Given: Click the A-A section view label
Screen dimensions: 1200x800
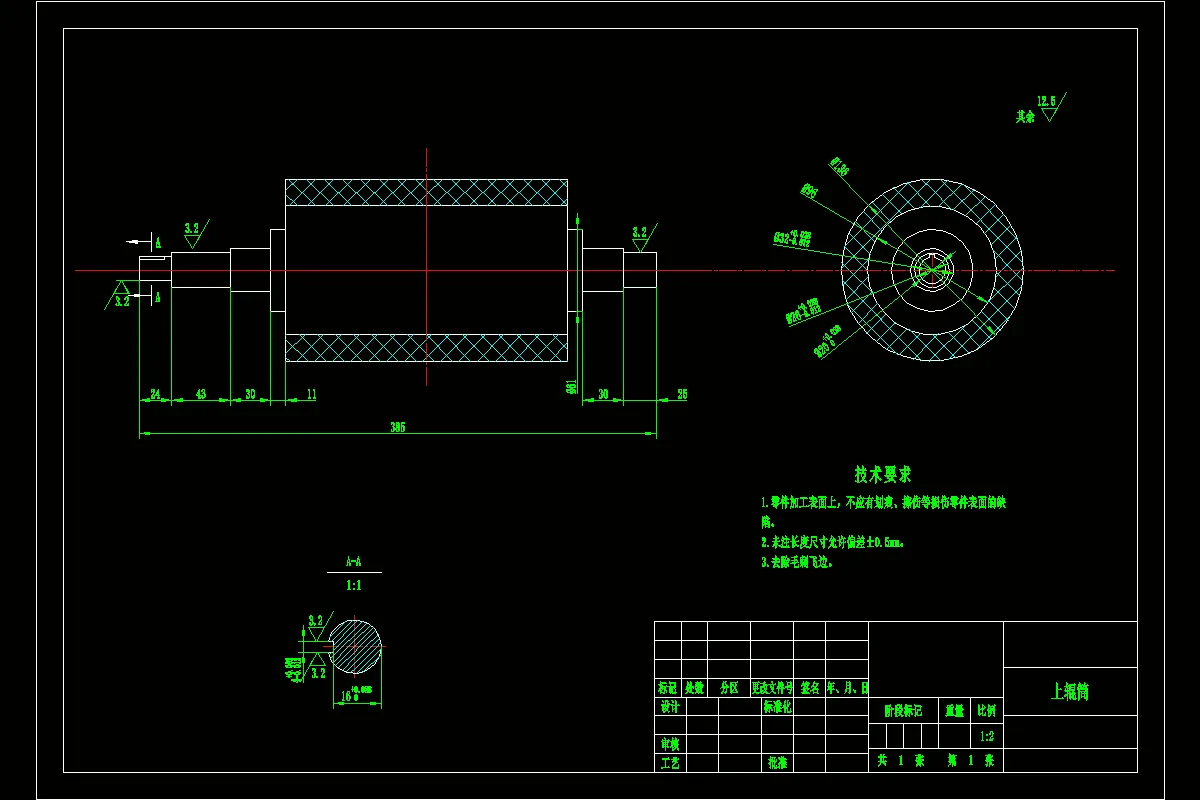Looking at the screenshot, I should pyautogui.click(x=354, y=562).
